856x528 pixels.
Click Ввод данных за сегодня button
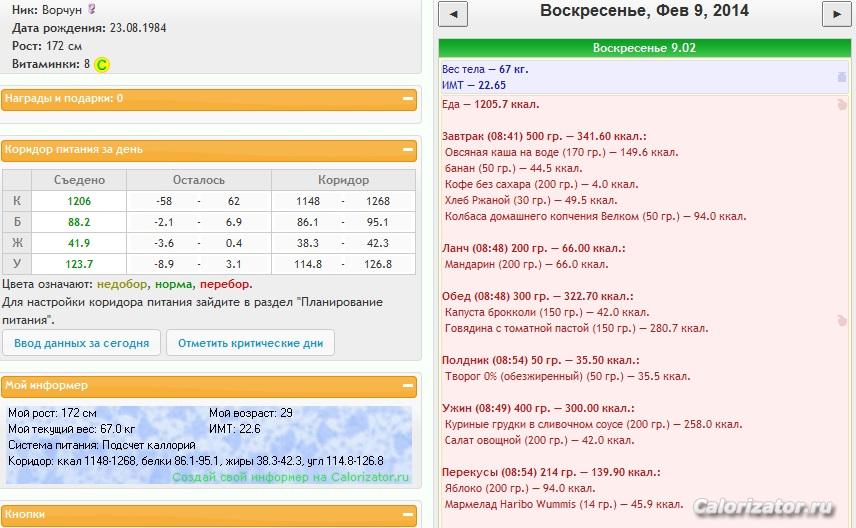(81, 343)
